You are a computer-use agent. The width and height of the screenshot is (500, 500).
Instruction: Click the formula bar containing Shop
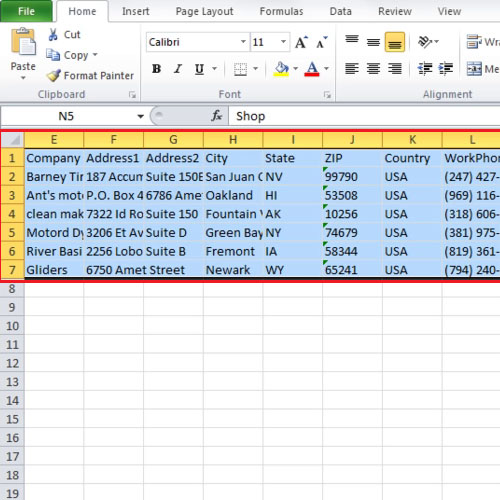364,116
